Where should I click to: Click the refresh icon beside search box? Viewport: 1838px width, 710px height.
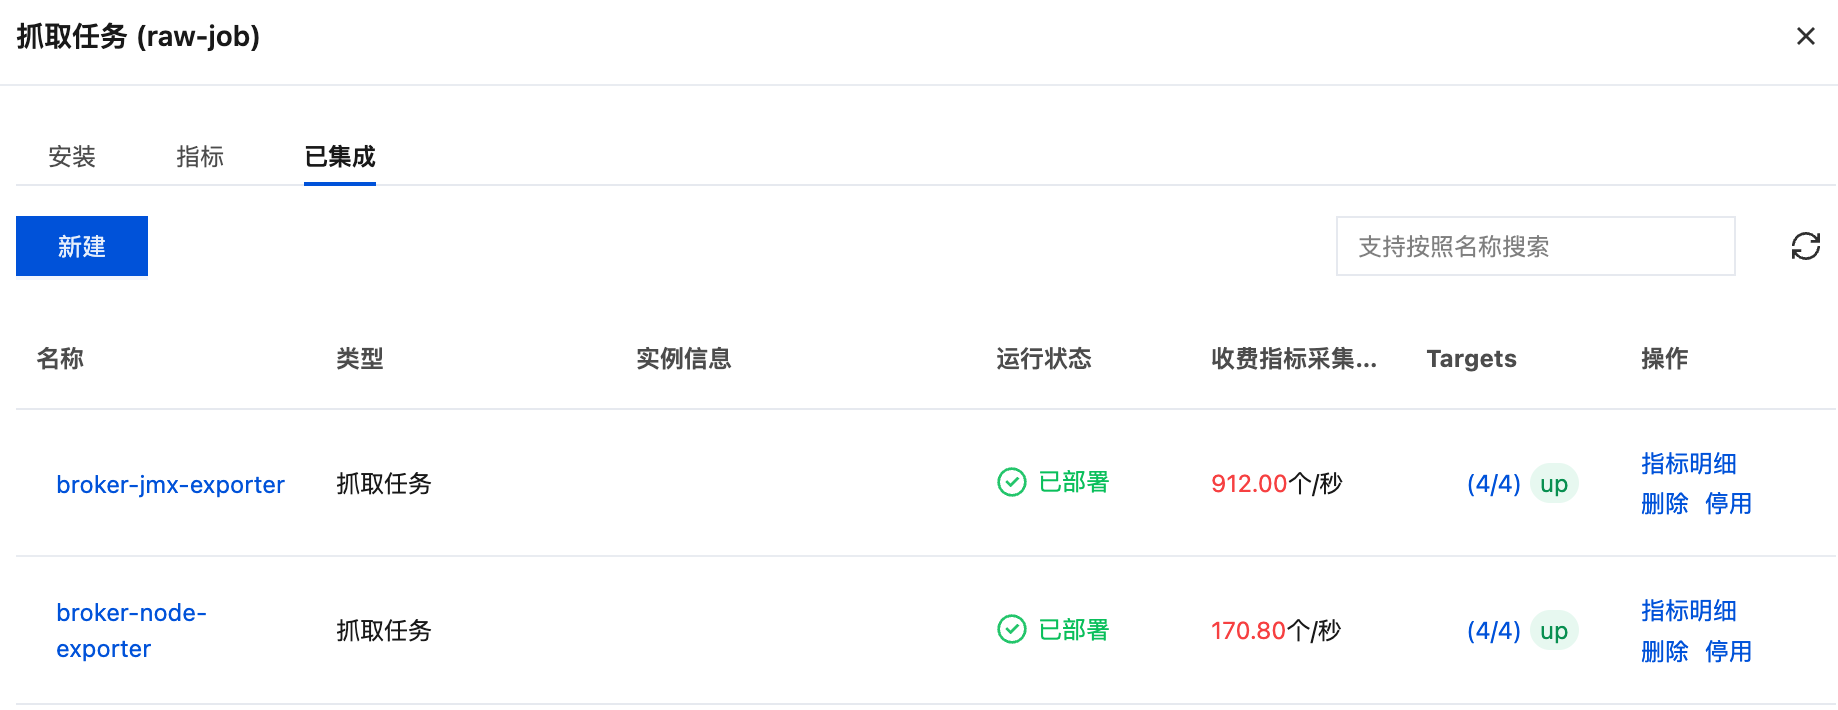tap(1805, 246)
